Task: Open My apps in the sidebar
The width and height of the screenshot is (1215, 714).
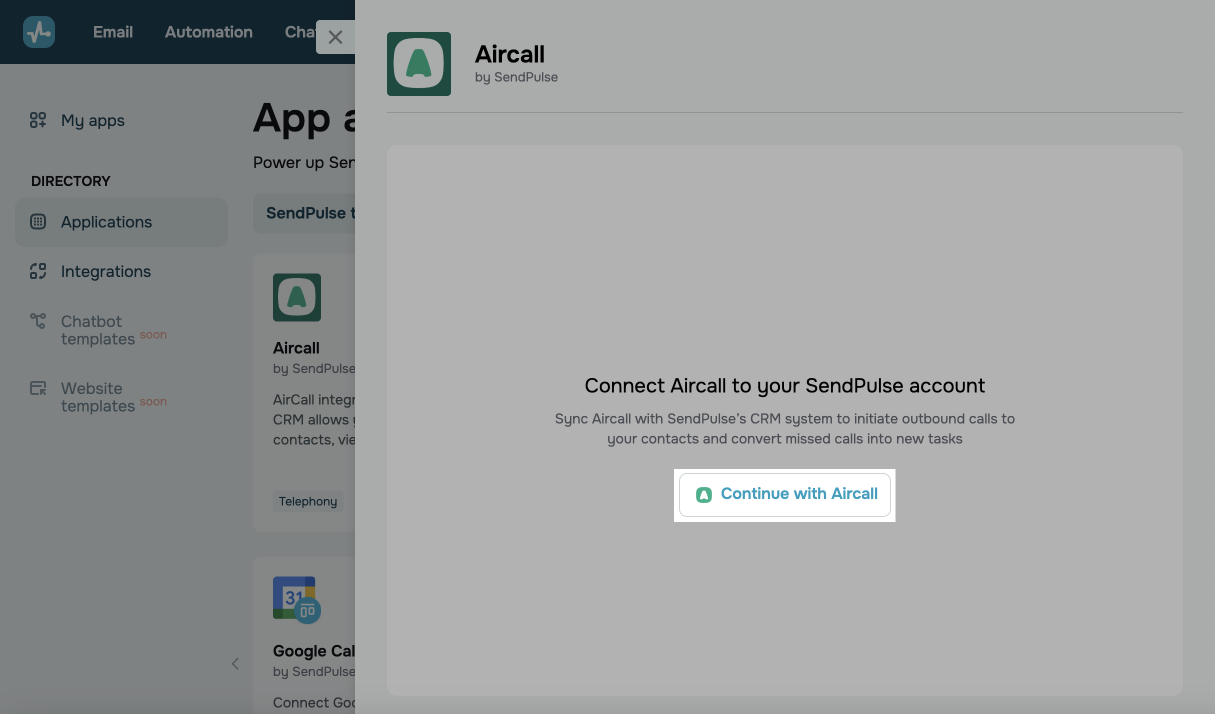Action: tap(93, 120)
